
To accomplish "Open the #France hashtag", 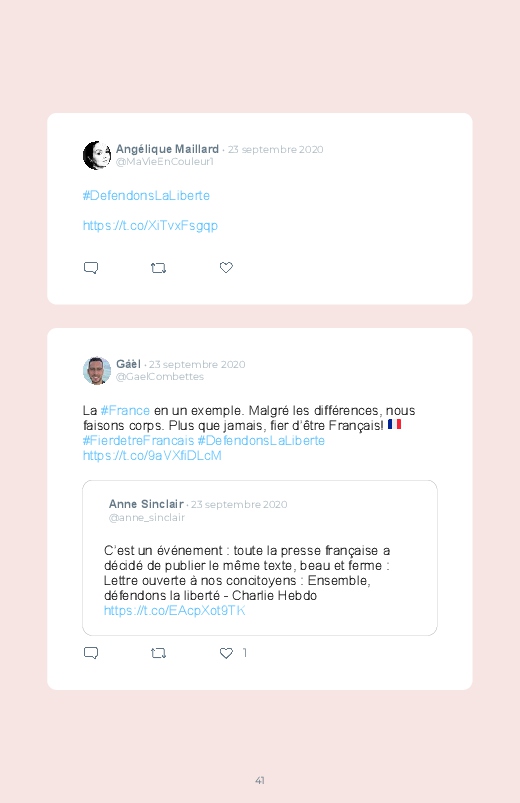I will (125, 411).
